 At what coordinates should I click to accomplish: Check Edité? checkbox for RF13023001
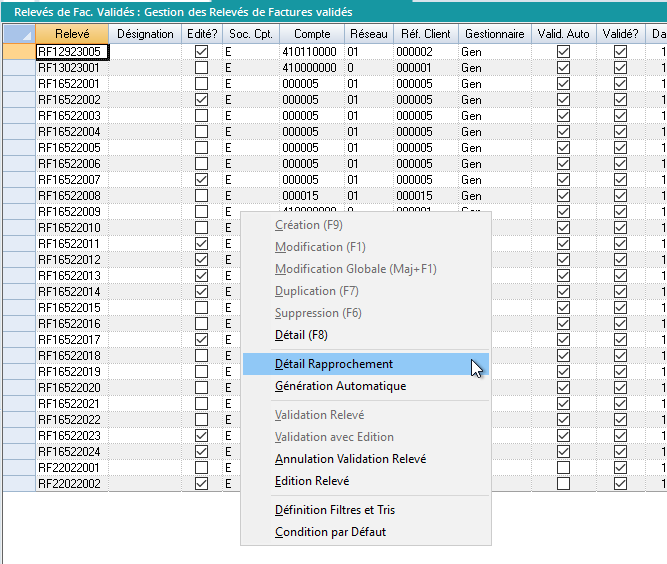[x=202, y=68]
